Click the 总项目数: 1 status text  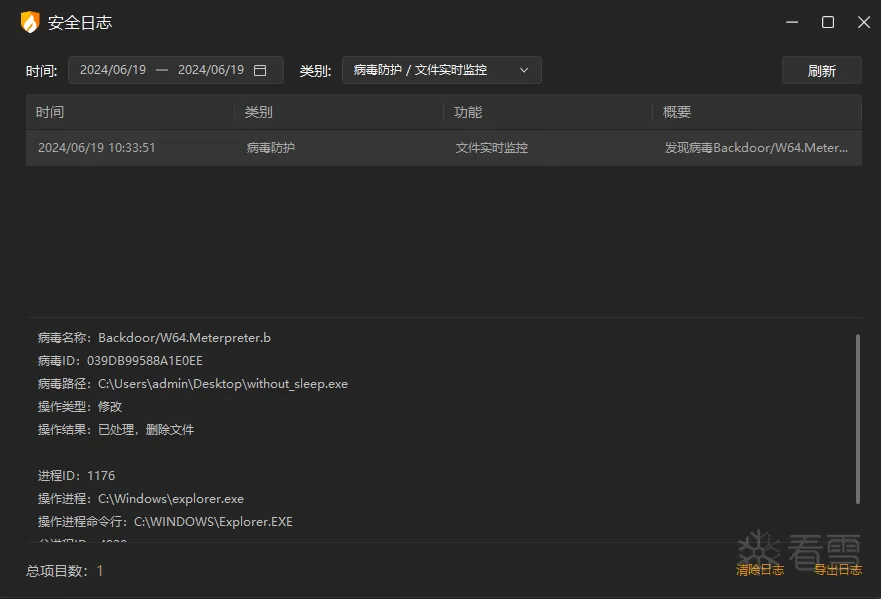65,571
